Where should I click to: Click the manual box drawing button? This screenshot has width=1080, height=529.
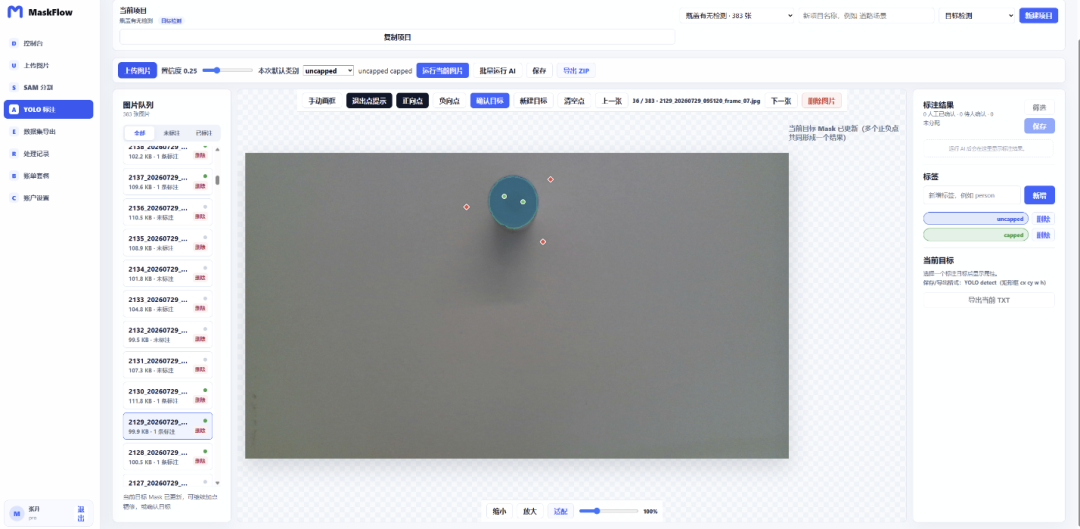click(x=322, y=101)
